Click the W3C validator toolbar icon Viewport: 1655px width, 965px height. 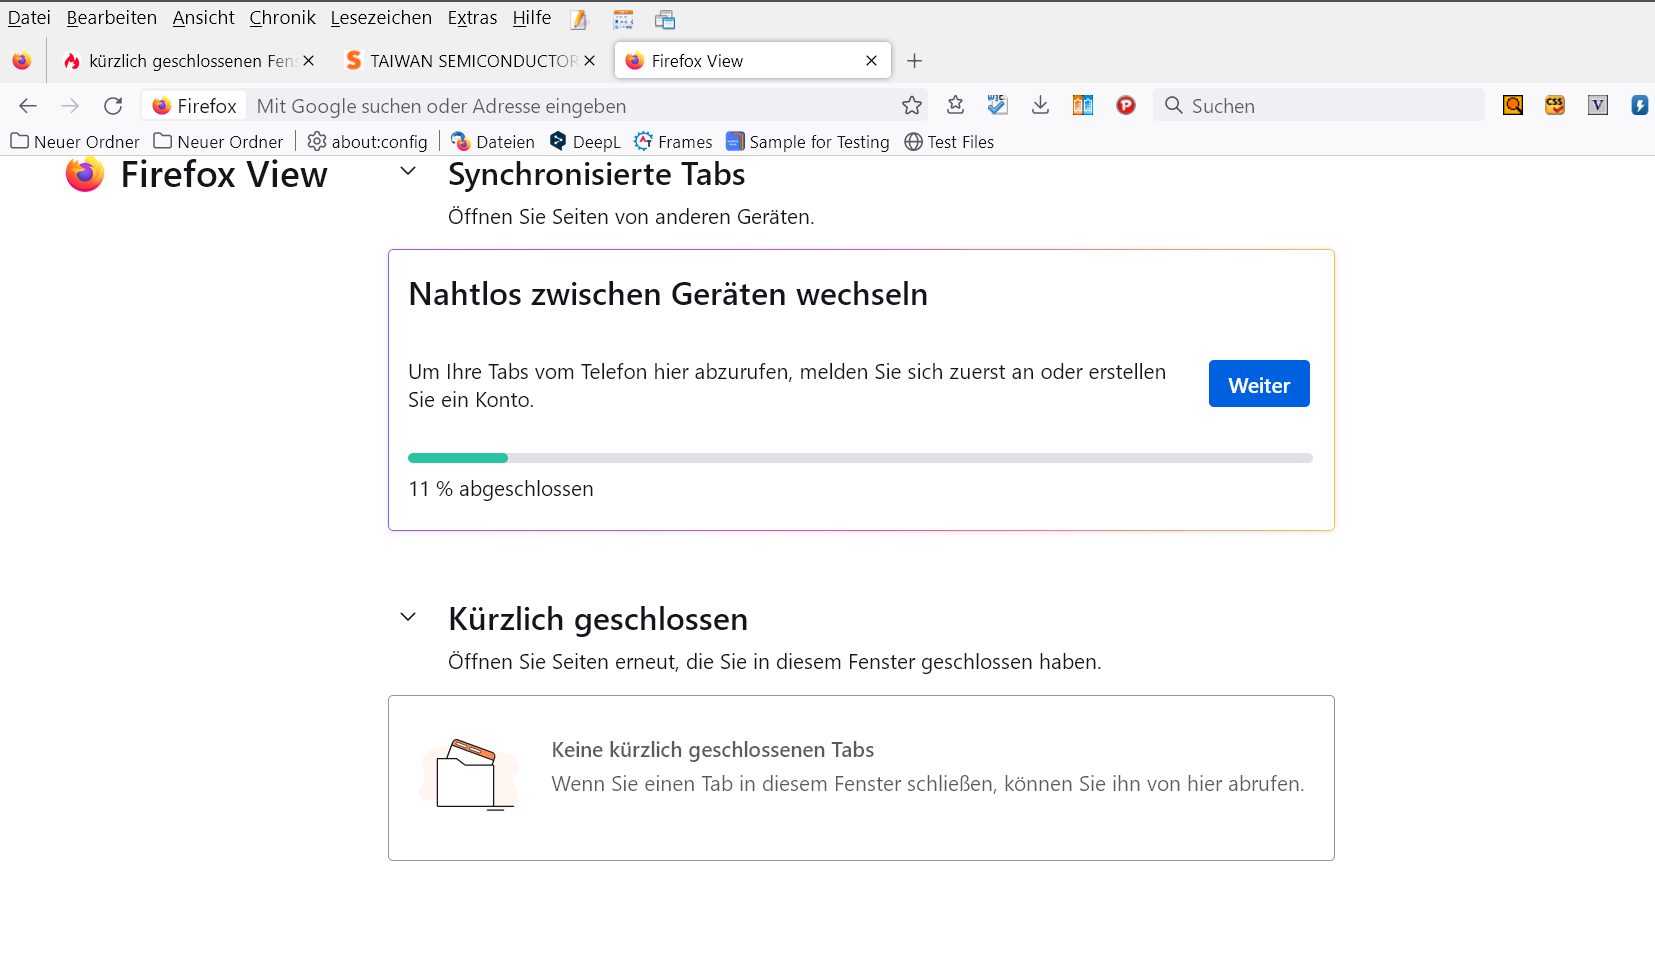997,106
